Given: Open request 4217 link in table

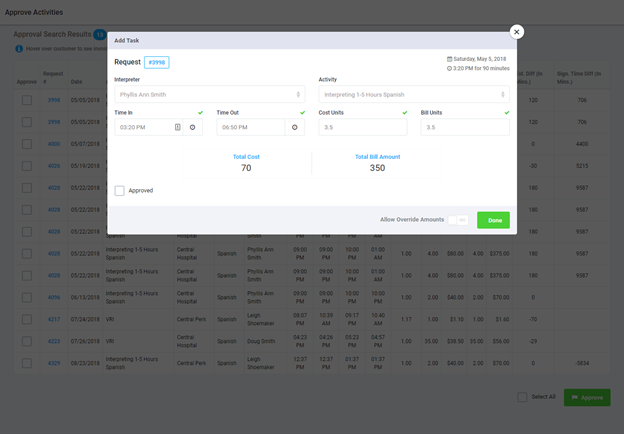Looking at the screenshot, I should click(x=54, y=319).
